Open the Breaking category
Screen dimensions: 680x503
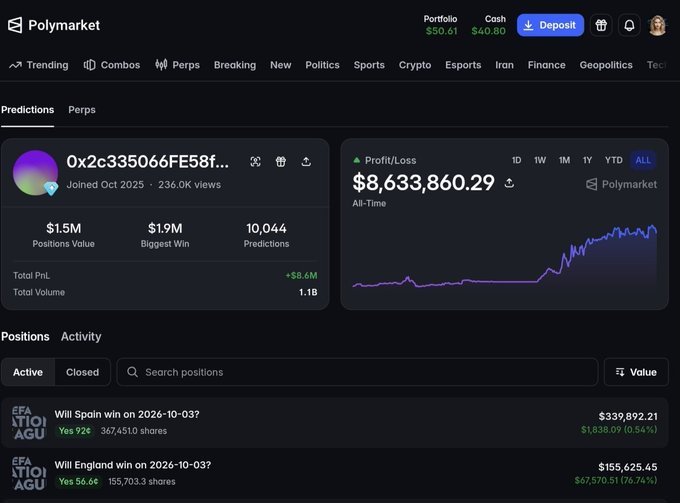235,65
